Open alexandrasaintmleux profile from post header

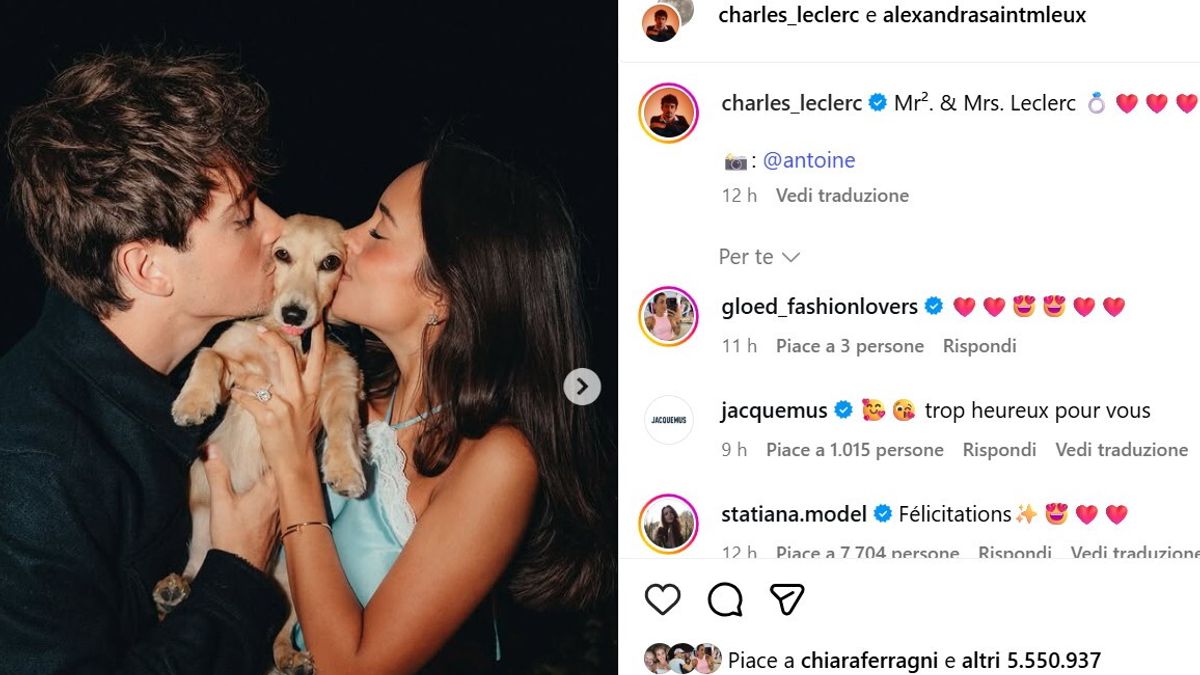tap(984, 15)
